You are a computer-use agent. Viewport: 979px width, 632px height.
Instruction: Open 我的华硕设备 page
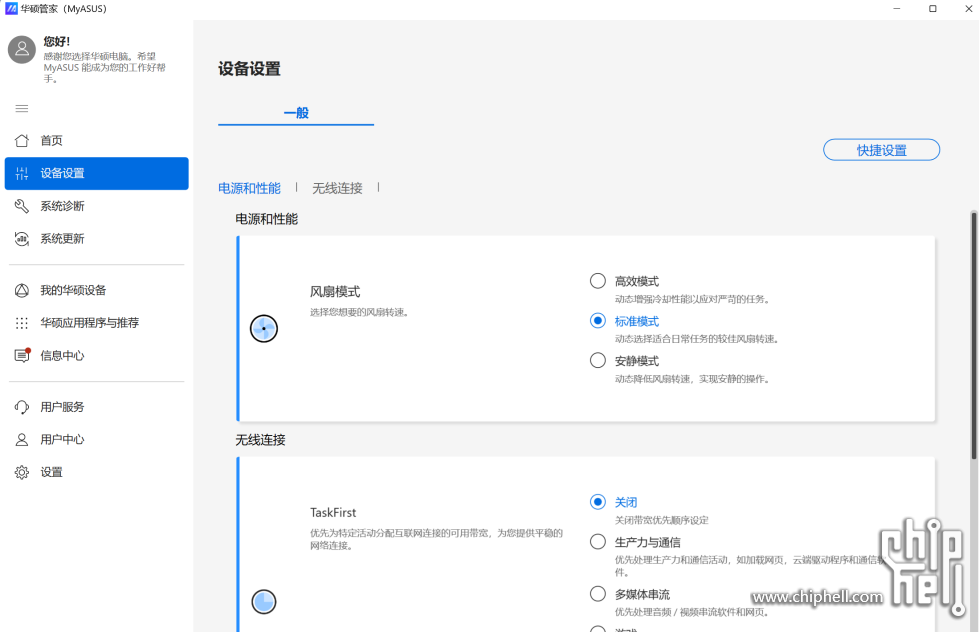tap(96, 290)
